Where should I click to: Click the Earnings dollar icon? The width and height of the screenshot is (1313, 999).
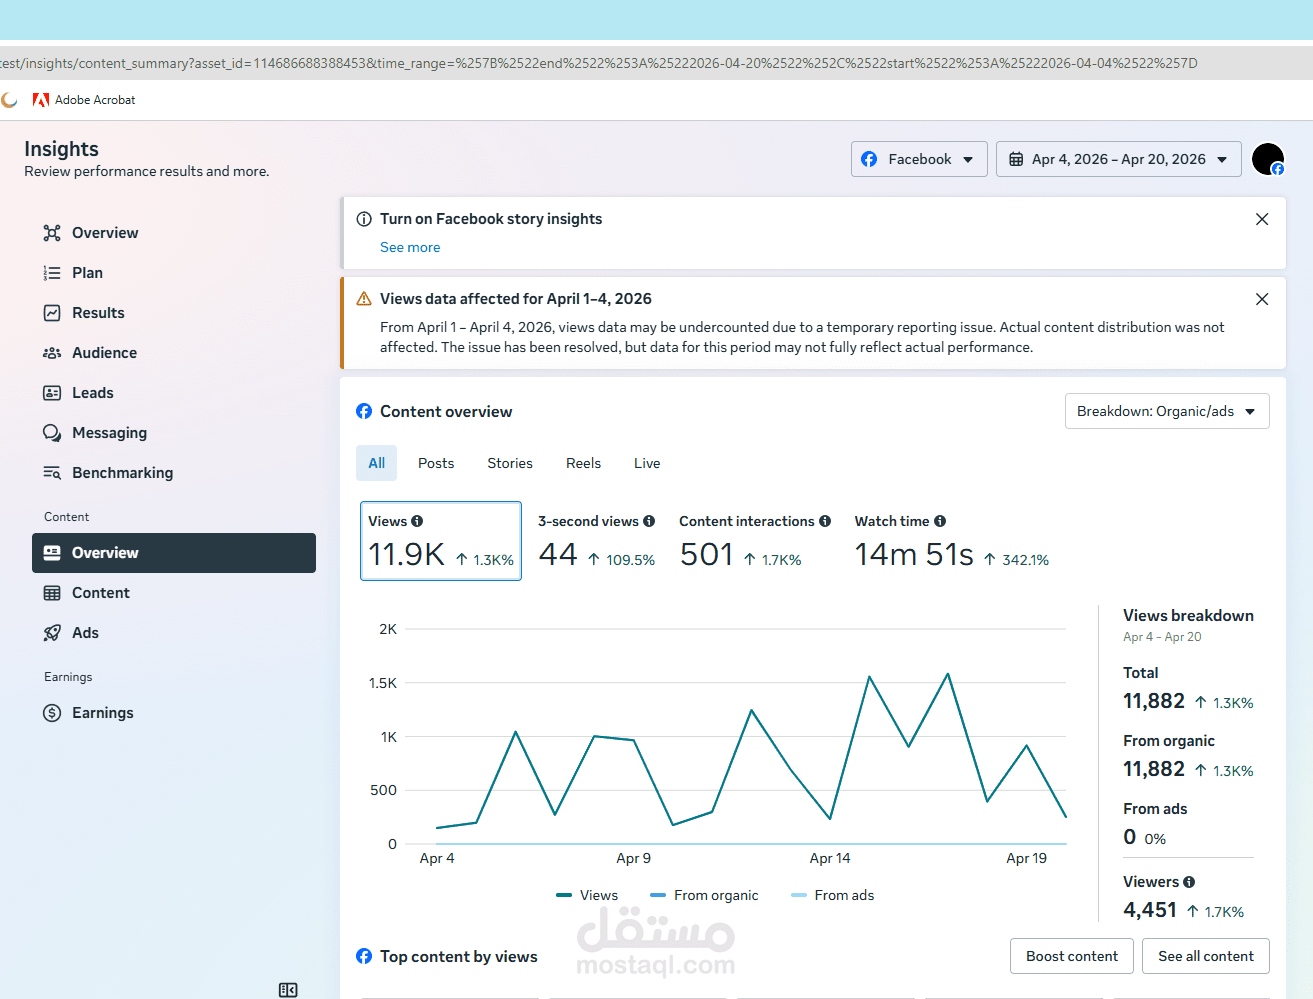coord(52,713)
